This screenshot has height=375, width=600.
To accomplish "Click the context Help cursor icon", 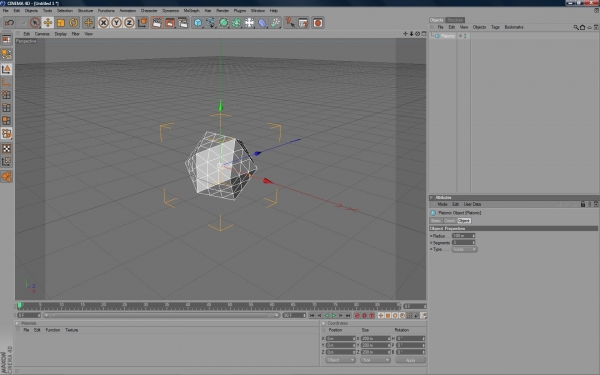I will [290, 23].
